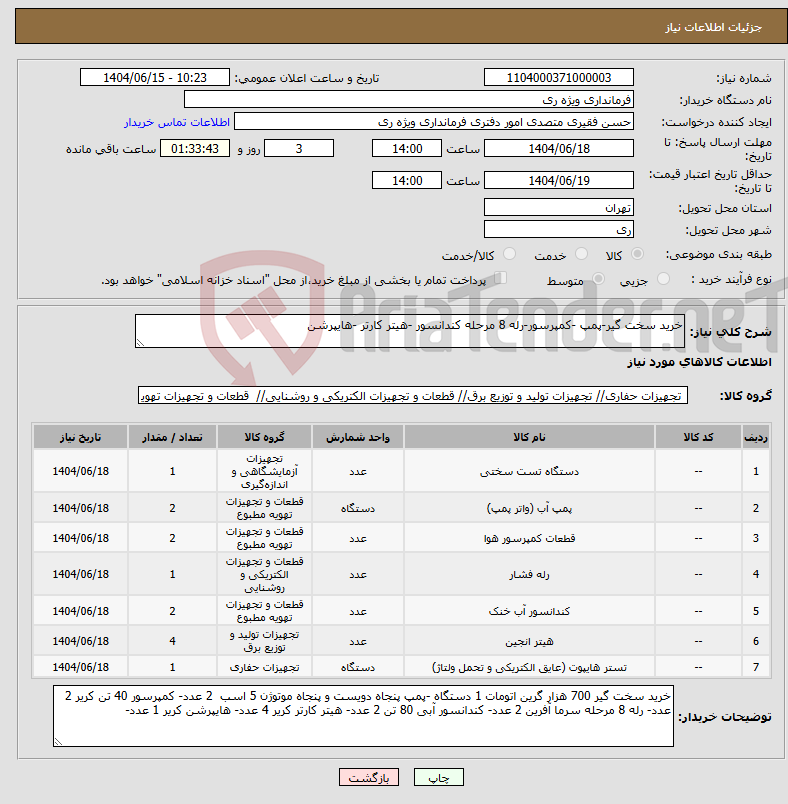Click the تعداد / مقدار column header
788x804 pixels.
pyautogui.click(x=172, y=437)
